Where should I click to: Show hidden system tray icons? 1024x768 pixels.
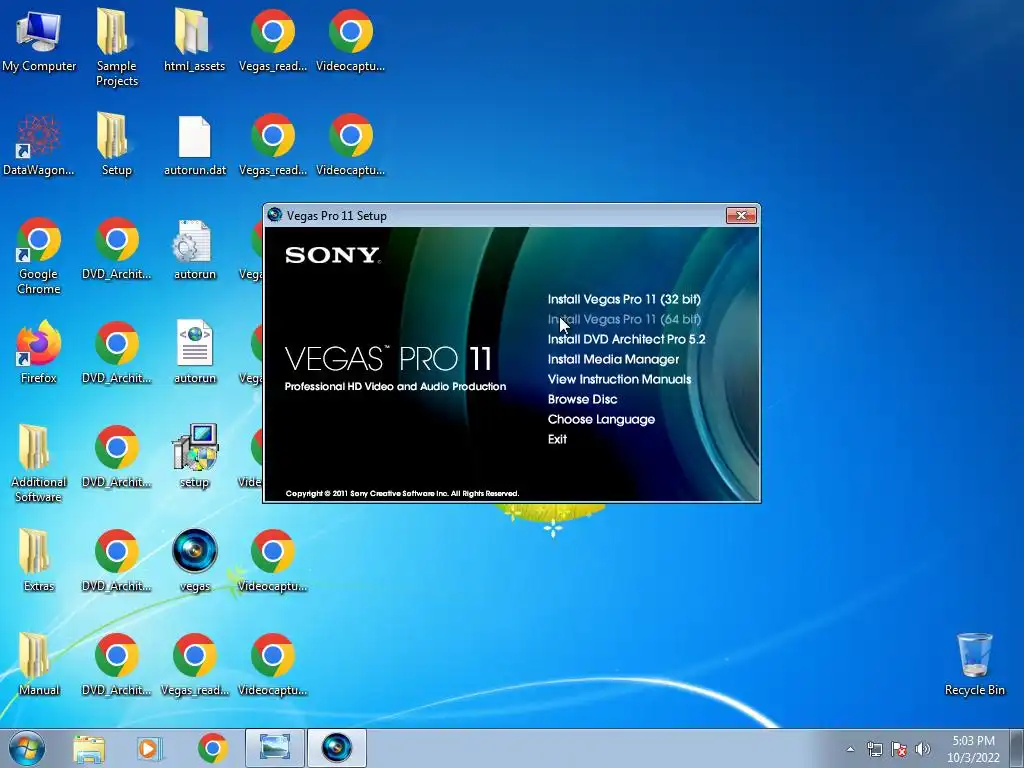click(x=850, y=749)
